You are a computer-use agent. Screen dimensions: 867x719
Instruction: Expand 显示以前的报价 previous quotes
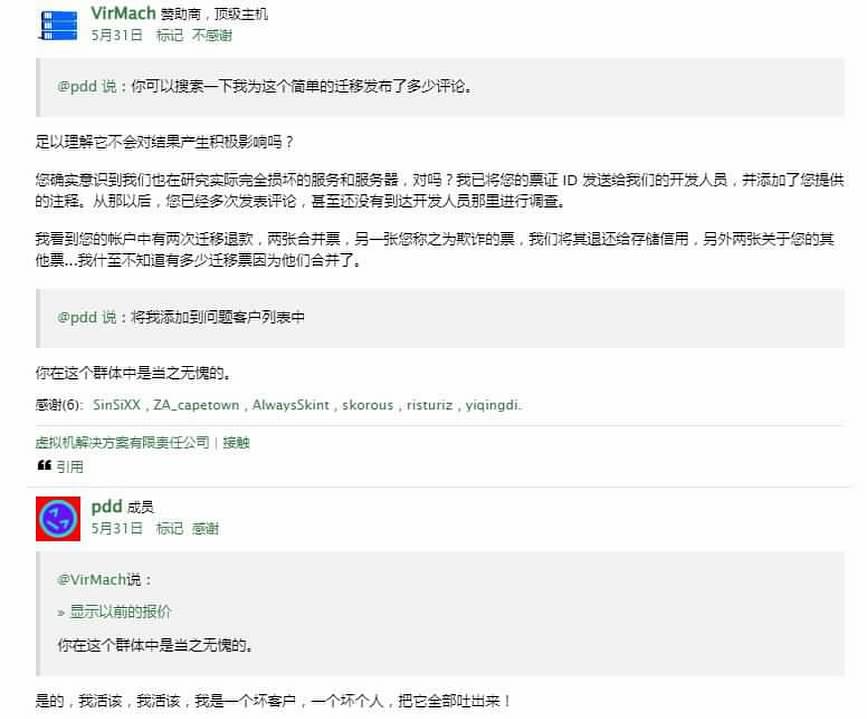coord(120,612)
